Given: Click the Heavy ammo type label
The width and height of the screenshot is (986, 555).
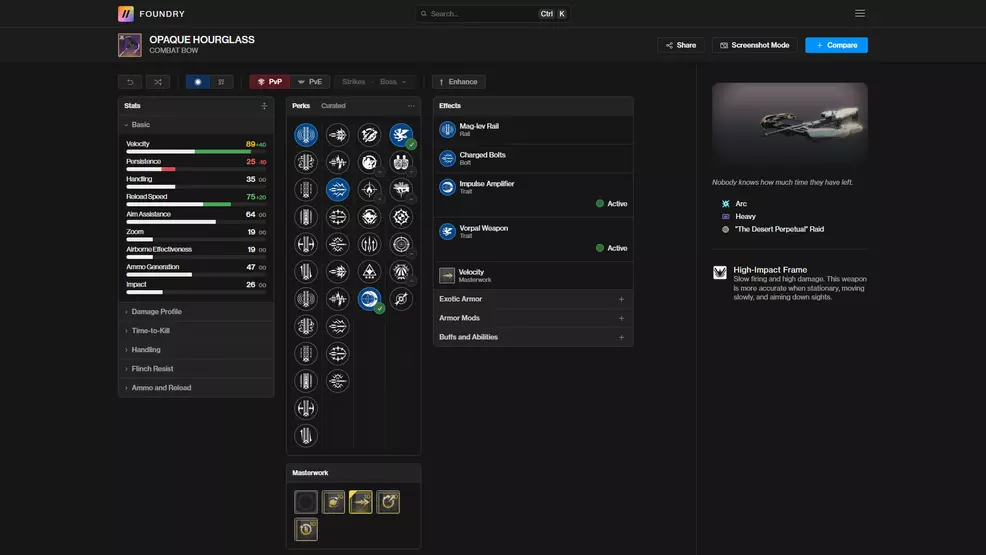Looking at the screenshot, I should (745, 216).
